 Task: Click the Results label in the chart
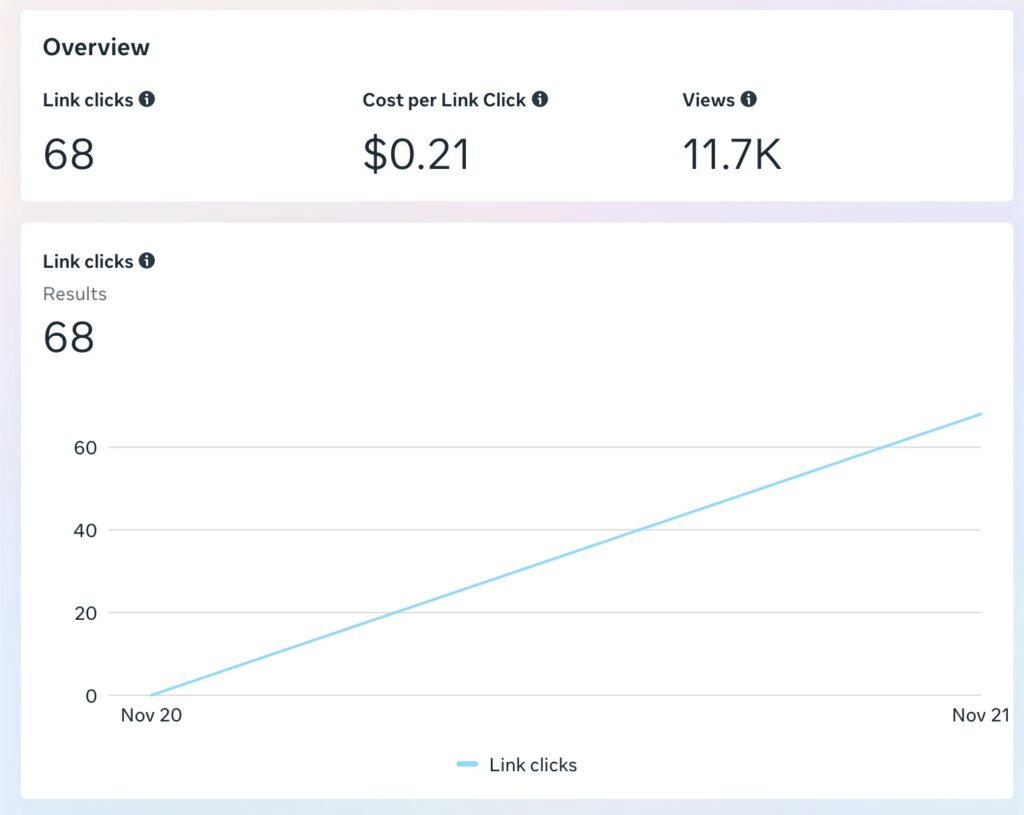click(75, 294)
